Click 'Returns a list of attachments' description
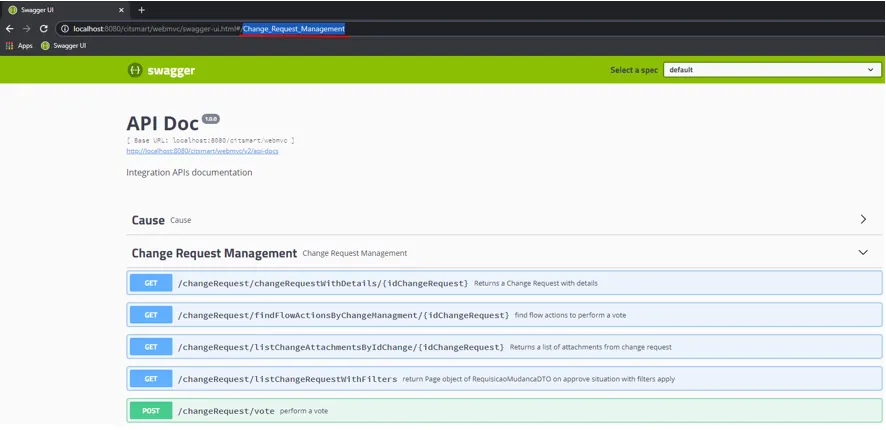Viewport: 886px width, 430px height. pyautogui.click(x=590, y=347)
